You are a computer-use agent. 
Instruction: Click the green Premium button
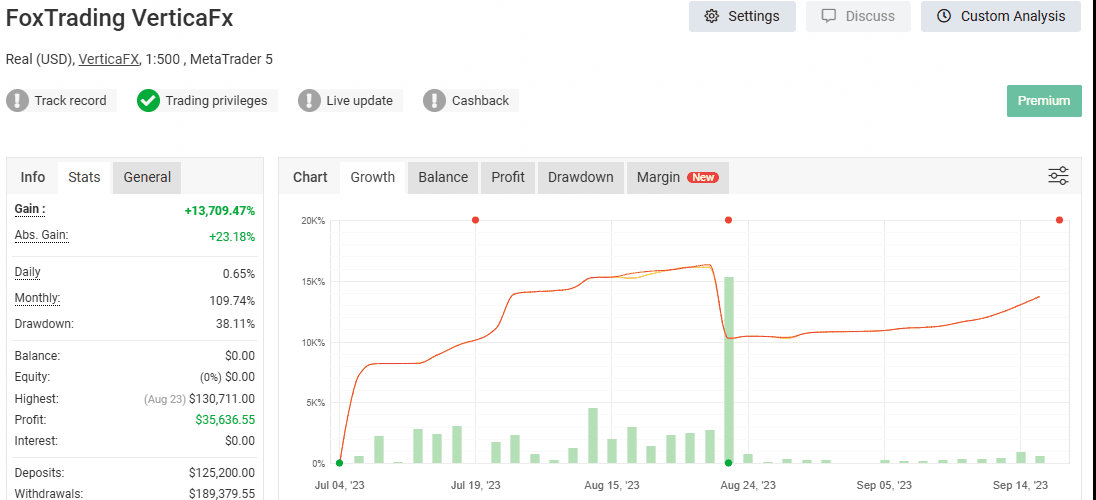tap(1044, 101)
